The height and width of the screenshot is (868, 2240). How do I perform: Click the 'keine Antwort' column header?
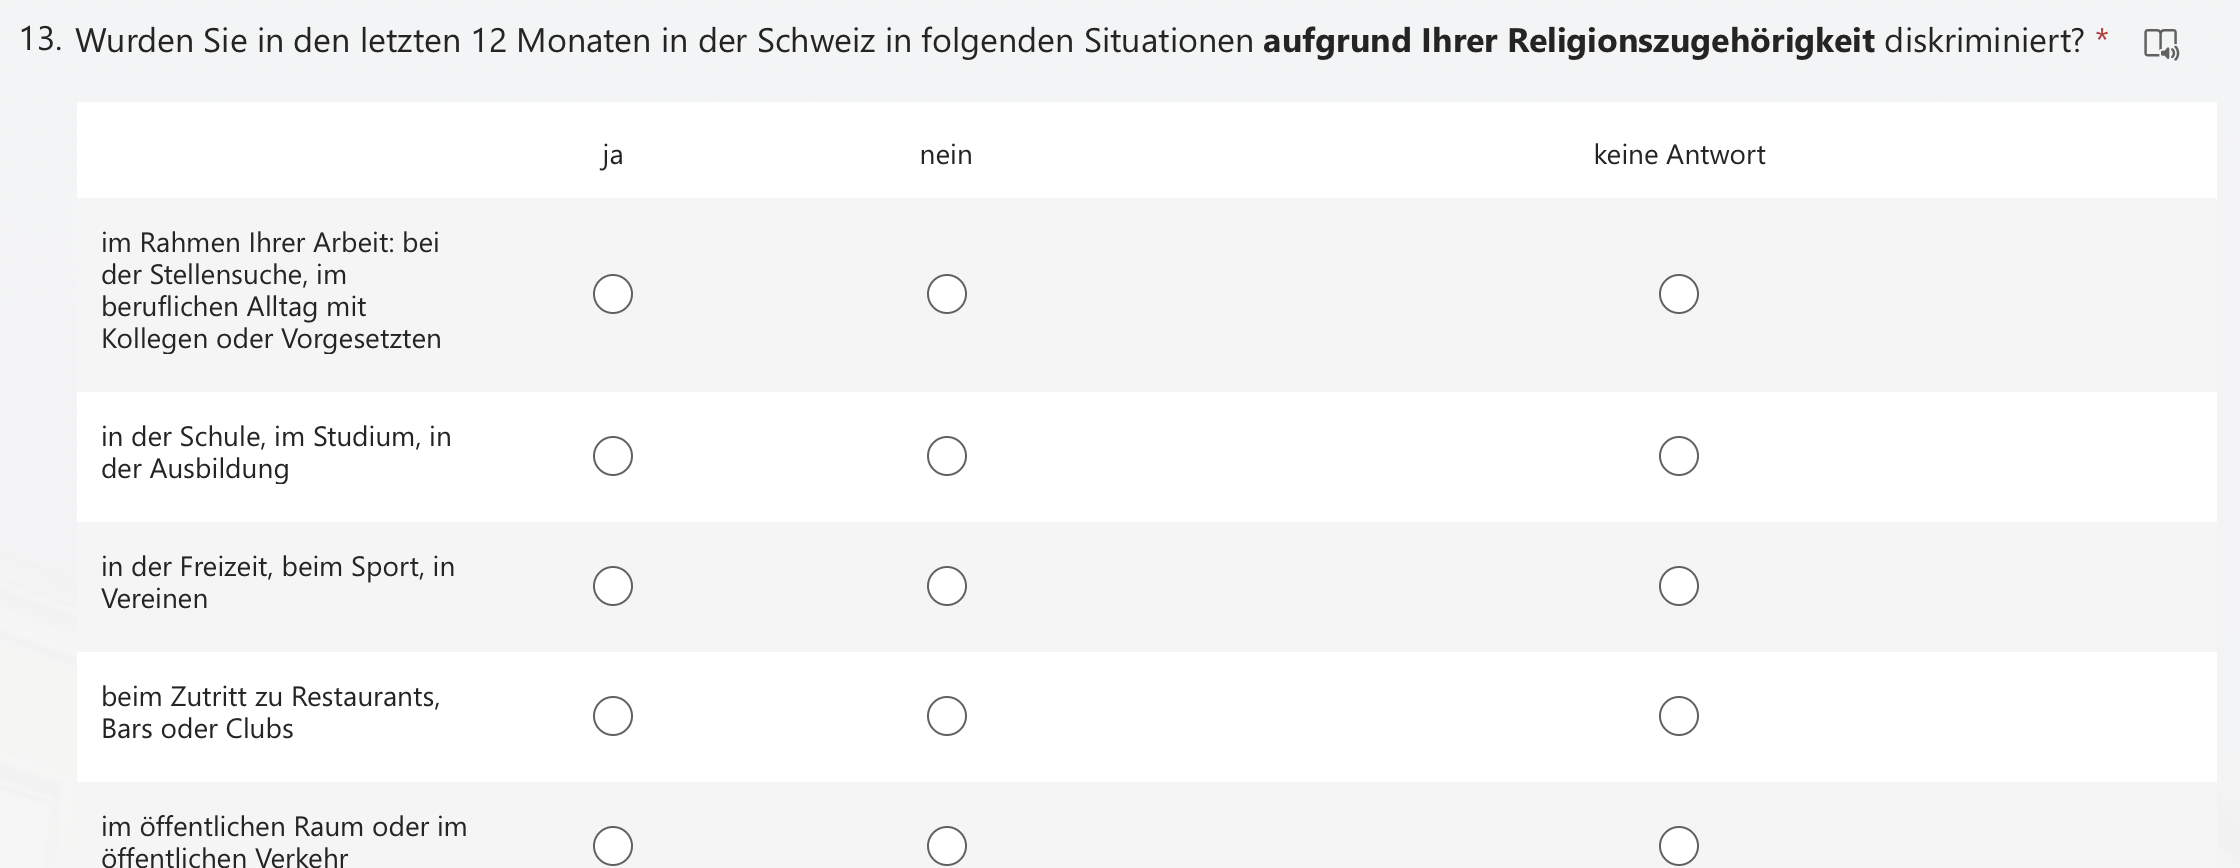[x=1679, y=155]
